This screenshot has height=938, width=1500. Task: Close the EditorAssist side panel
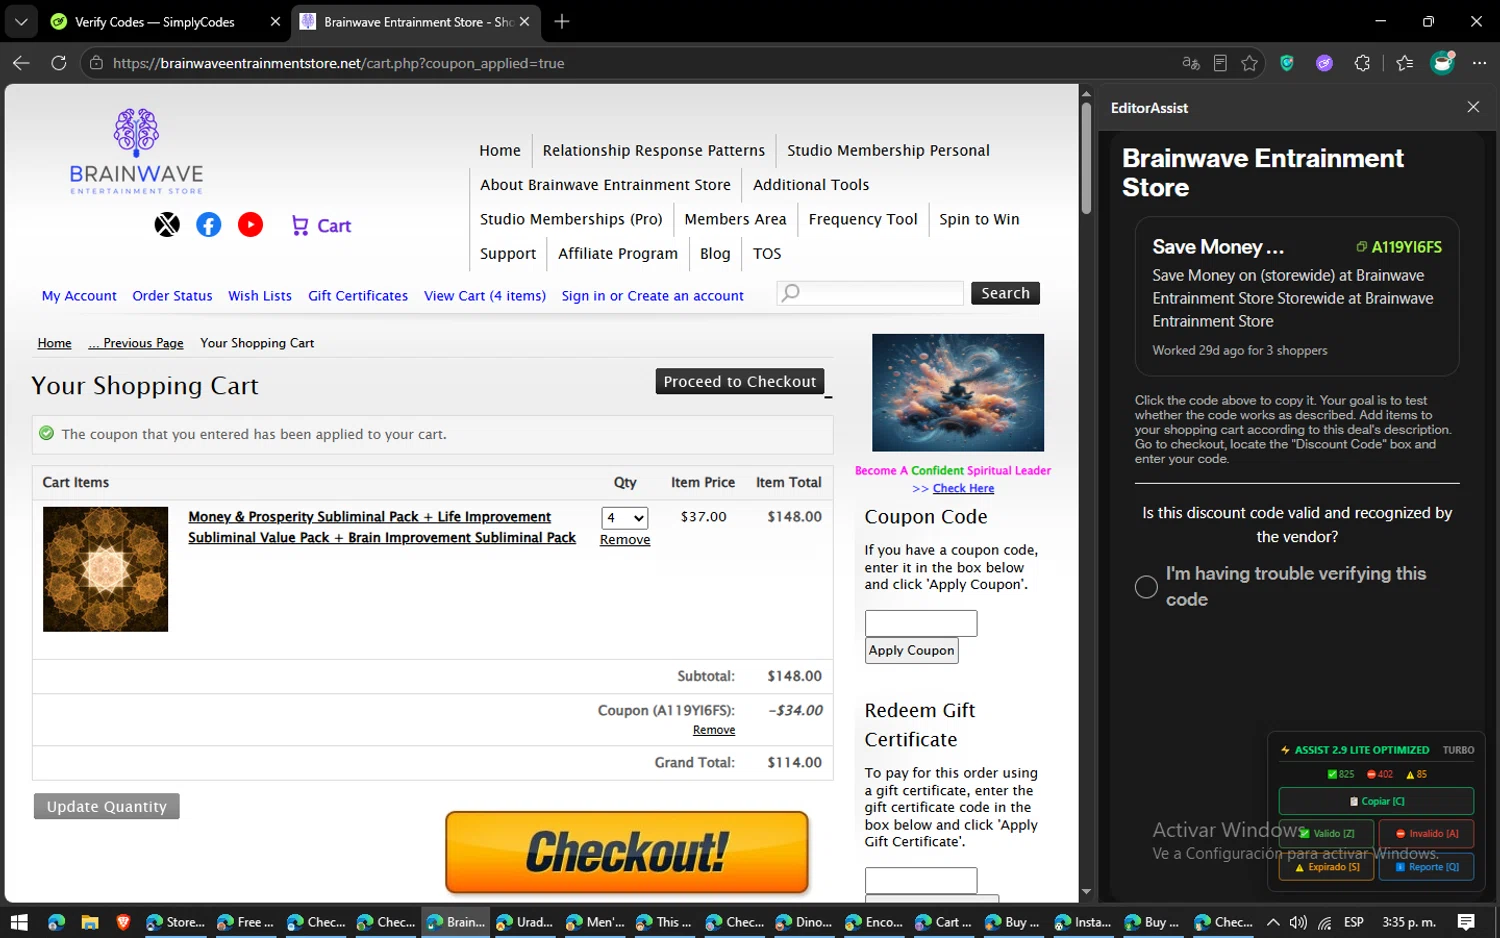(1473, 107)
